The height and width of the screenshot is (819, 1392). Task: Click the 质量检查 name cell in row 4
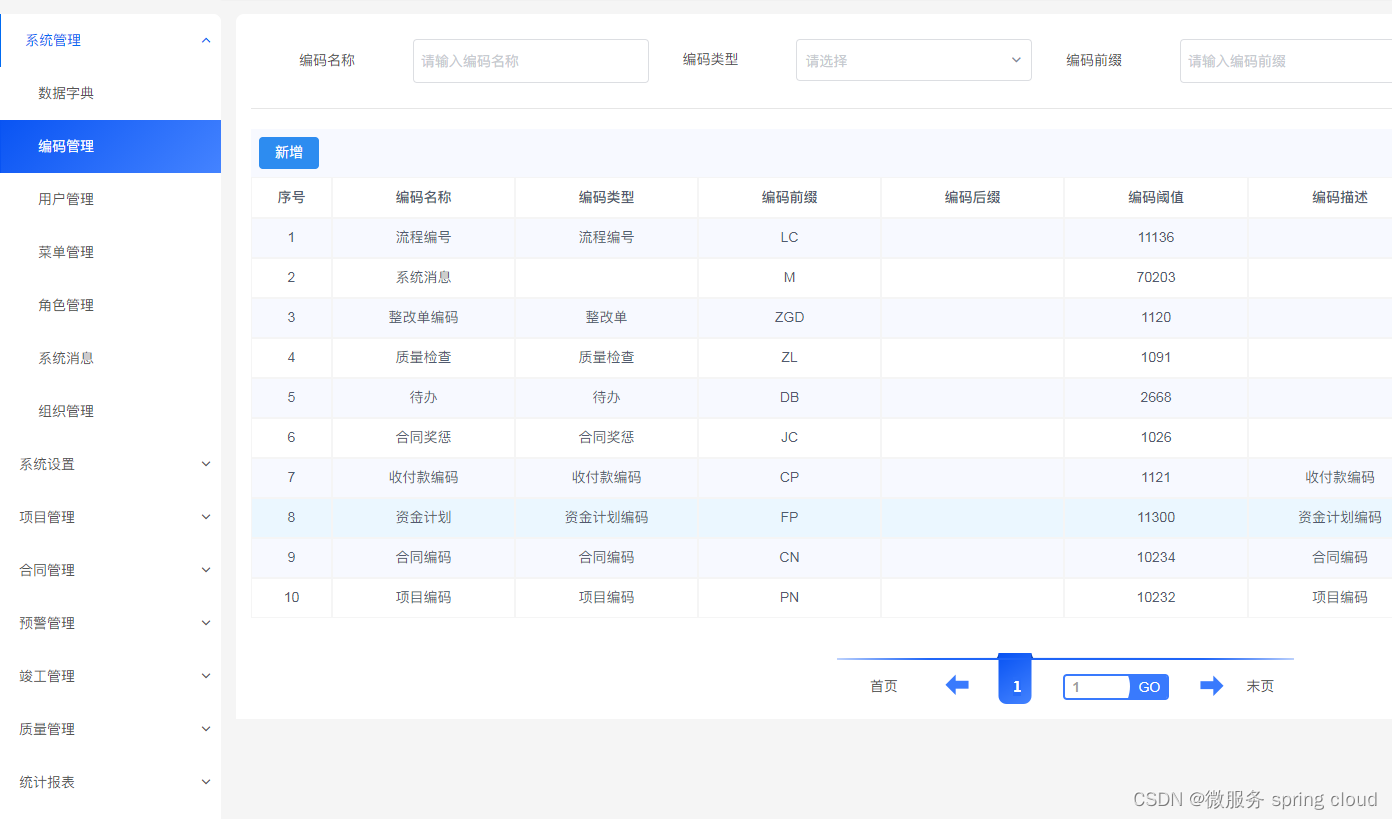pyautogui.click(x=423, y=358)
